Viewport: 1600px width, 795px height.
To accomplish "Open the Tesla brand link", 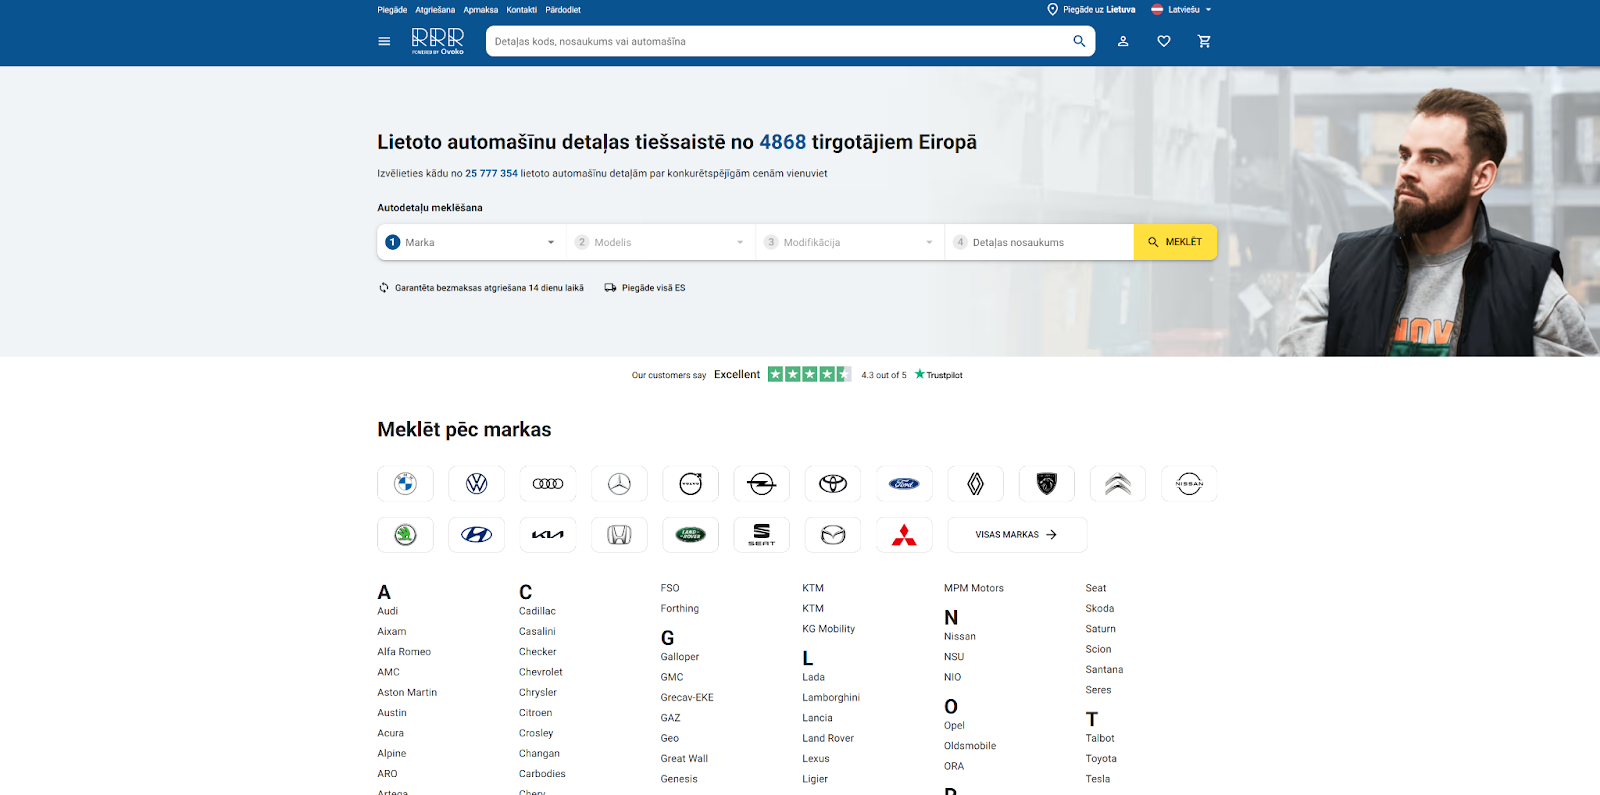I will [1098, 779].
